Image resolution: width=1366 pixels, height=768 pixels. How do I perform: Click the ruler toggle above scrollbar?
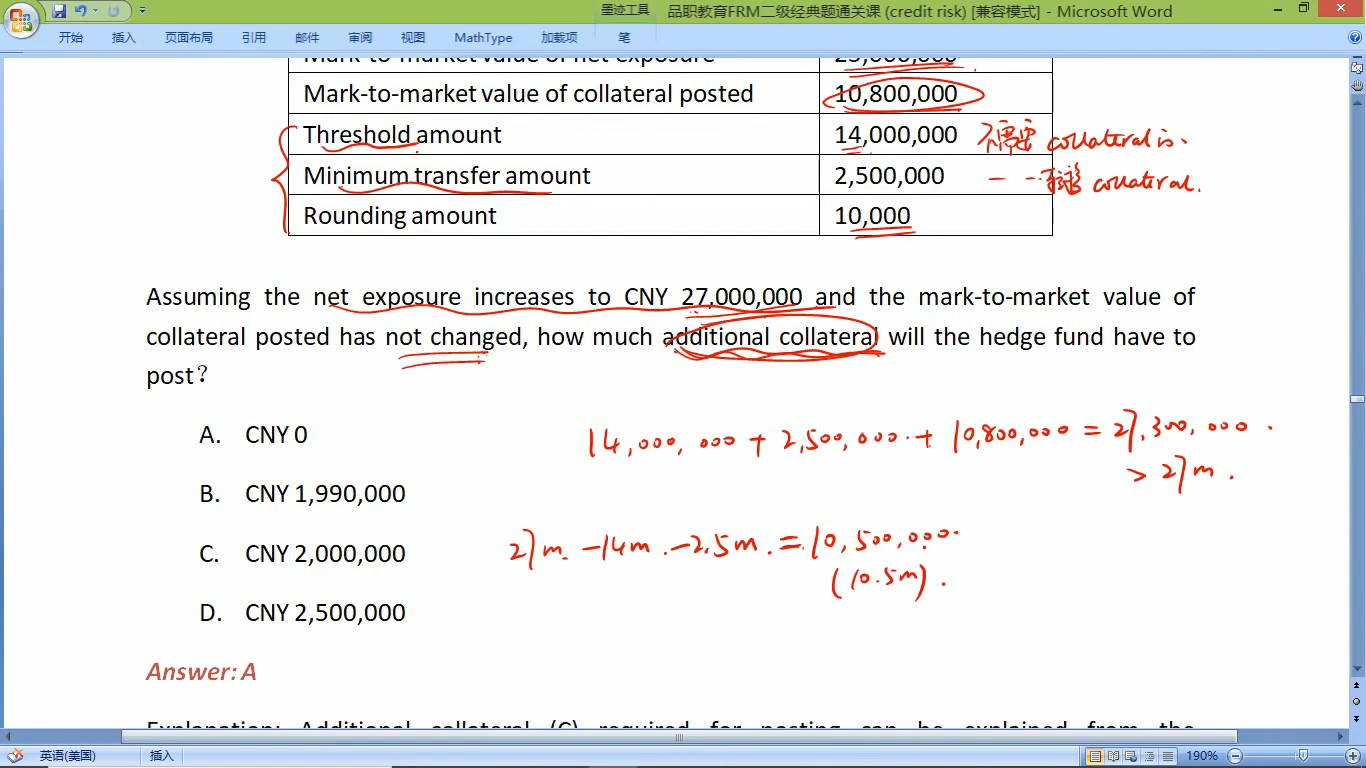pos(1357,67)
